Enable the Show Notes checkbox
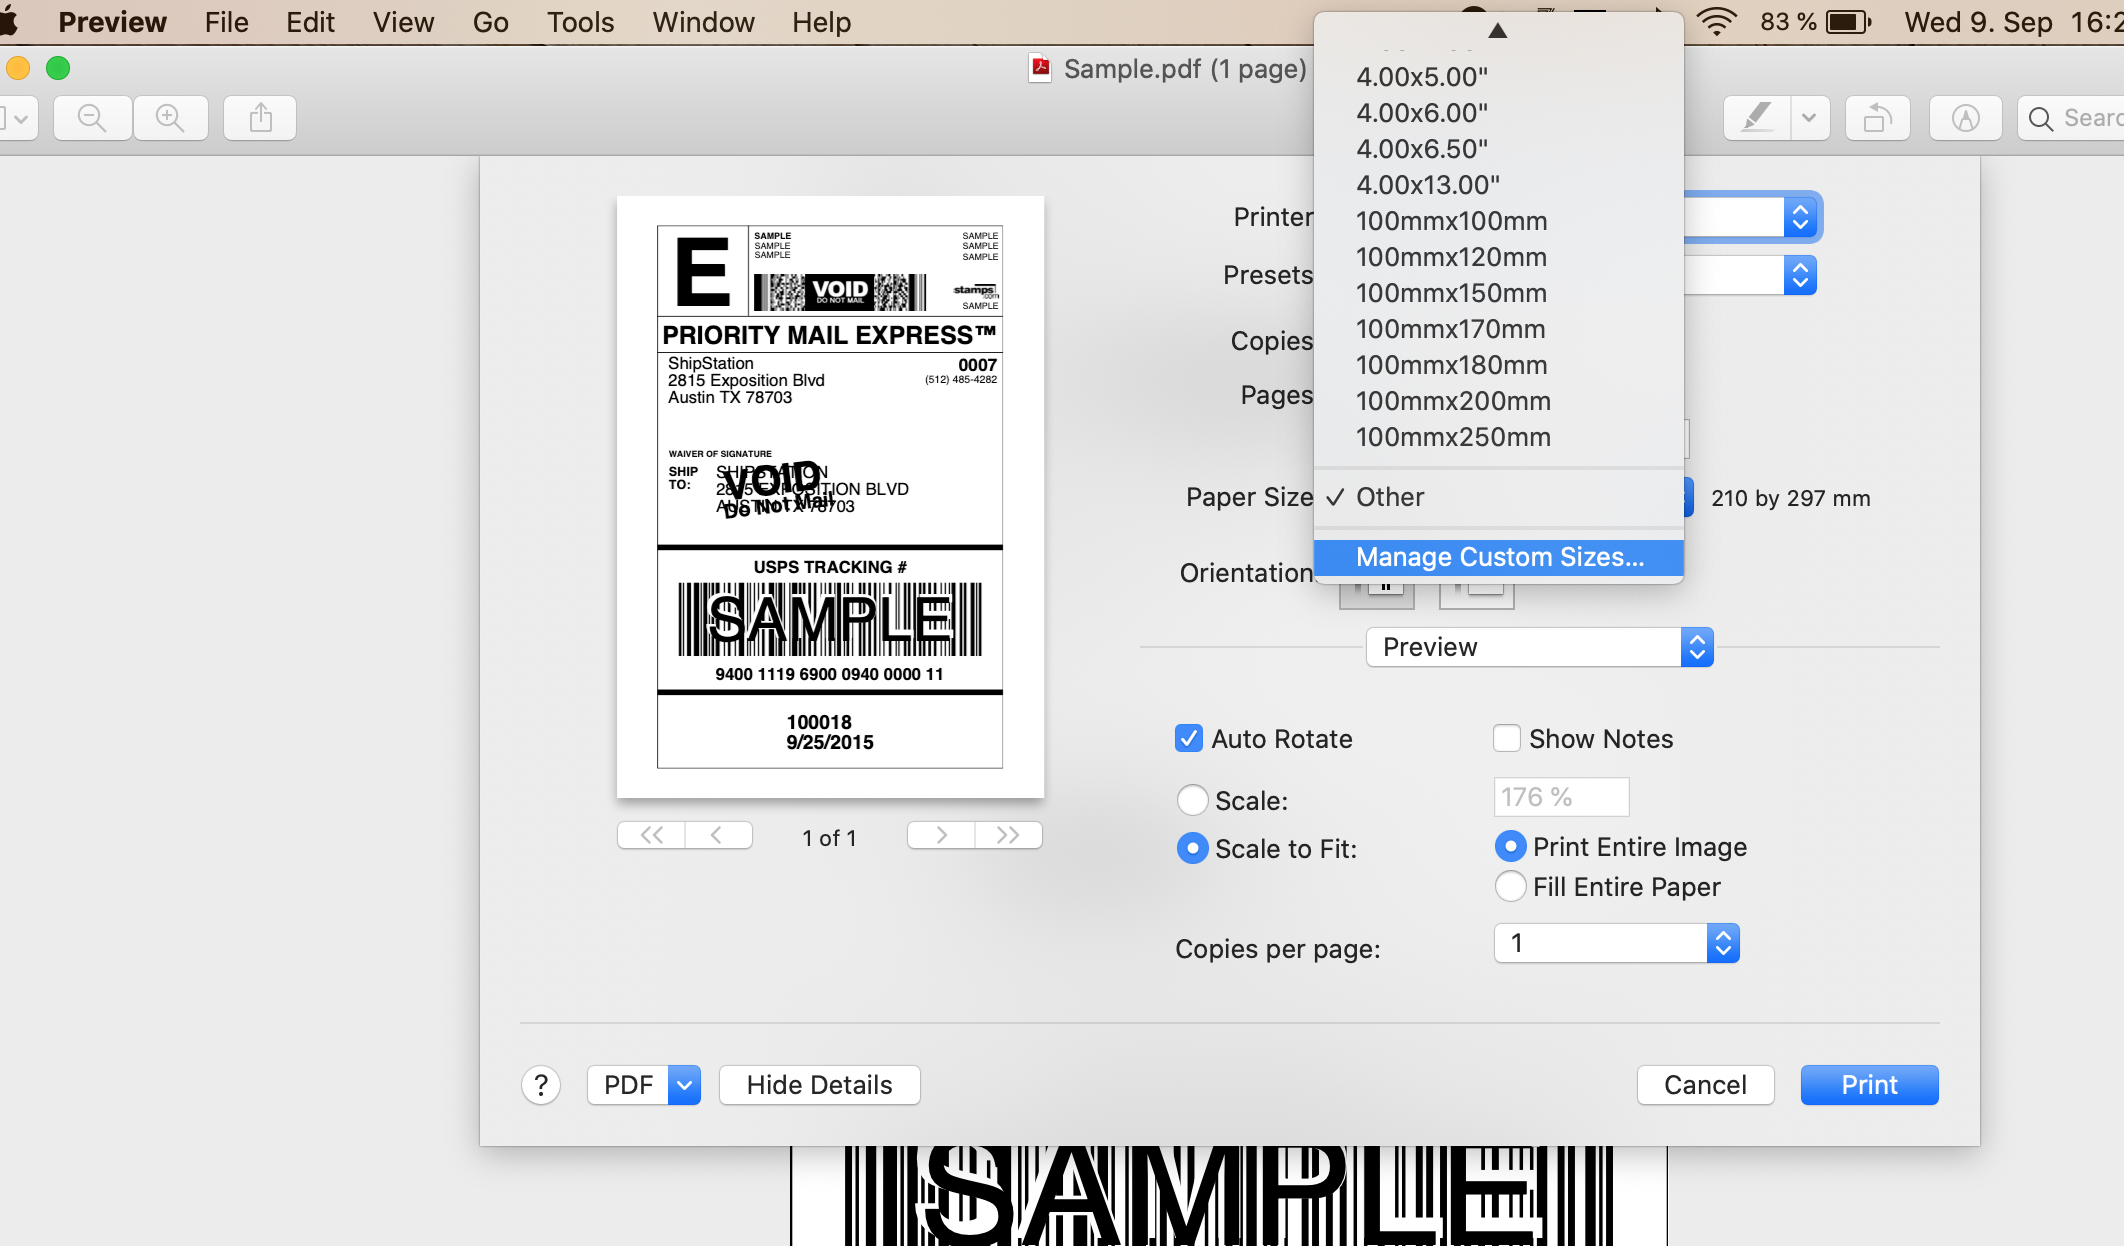The height and width of the screenshot is (1246, 2124). coord(1507,739)
